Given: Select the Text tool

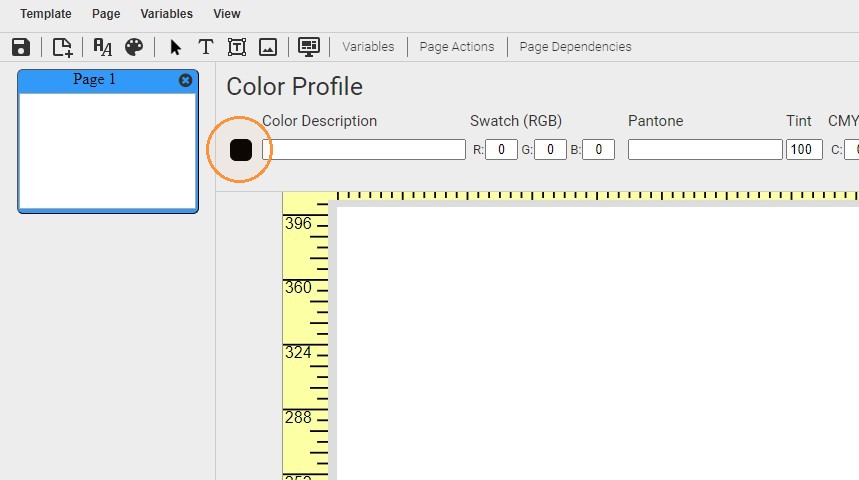Looking at the screenshot, I should pyautogui.click(x=205, y=47).
